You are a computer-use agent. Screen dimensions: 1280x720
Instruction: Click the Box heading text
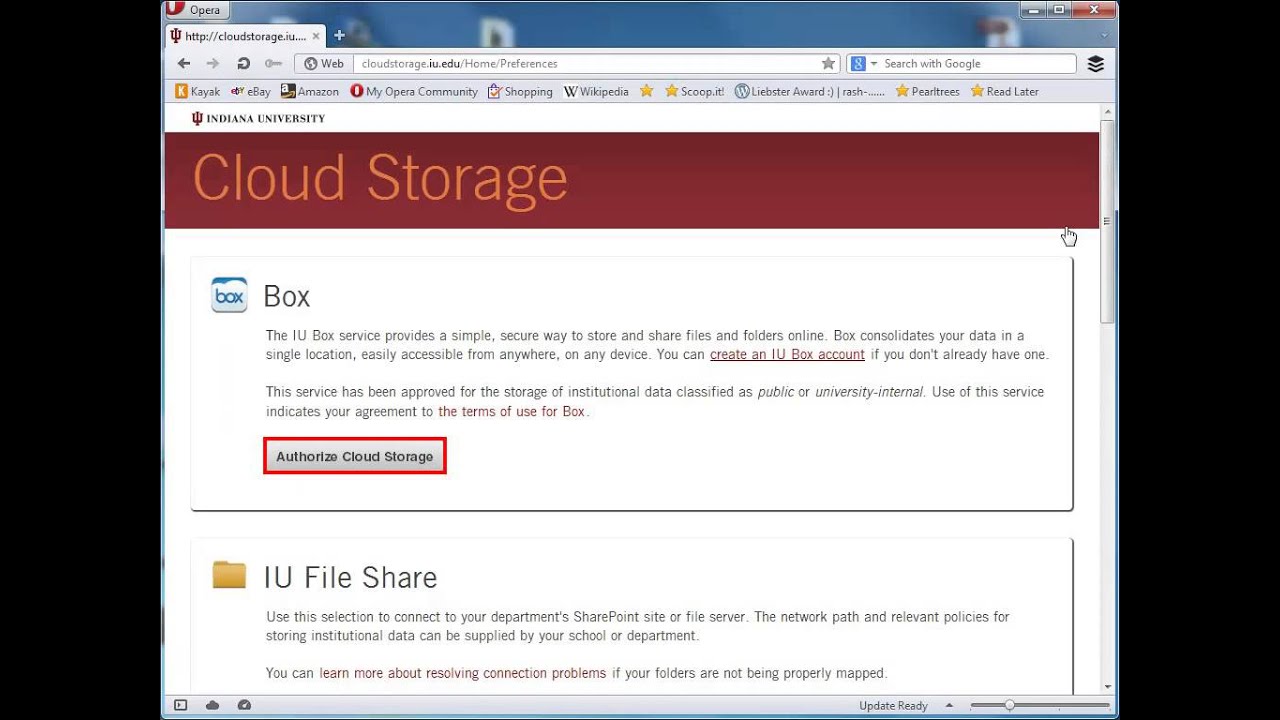pyautogui.click(x=287, y=296)
